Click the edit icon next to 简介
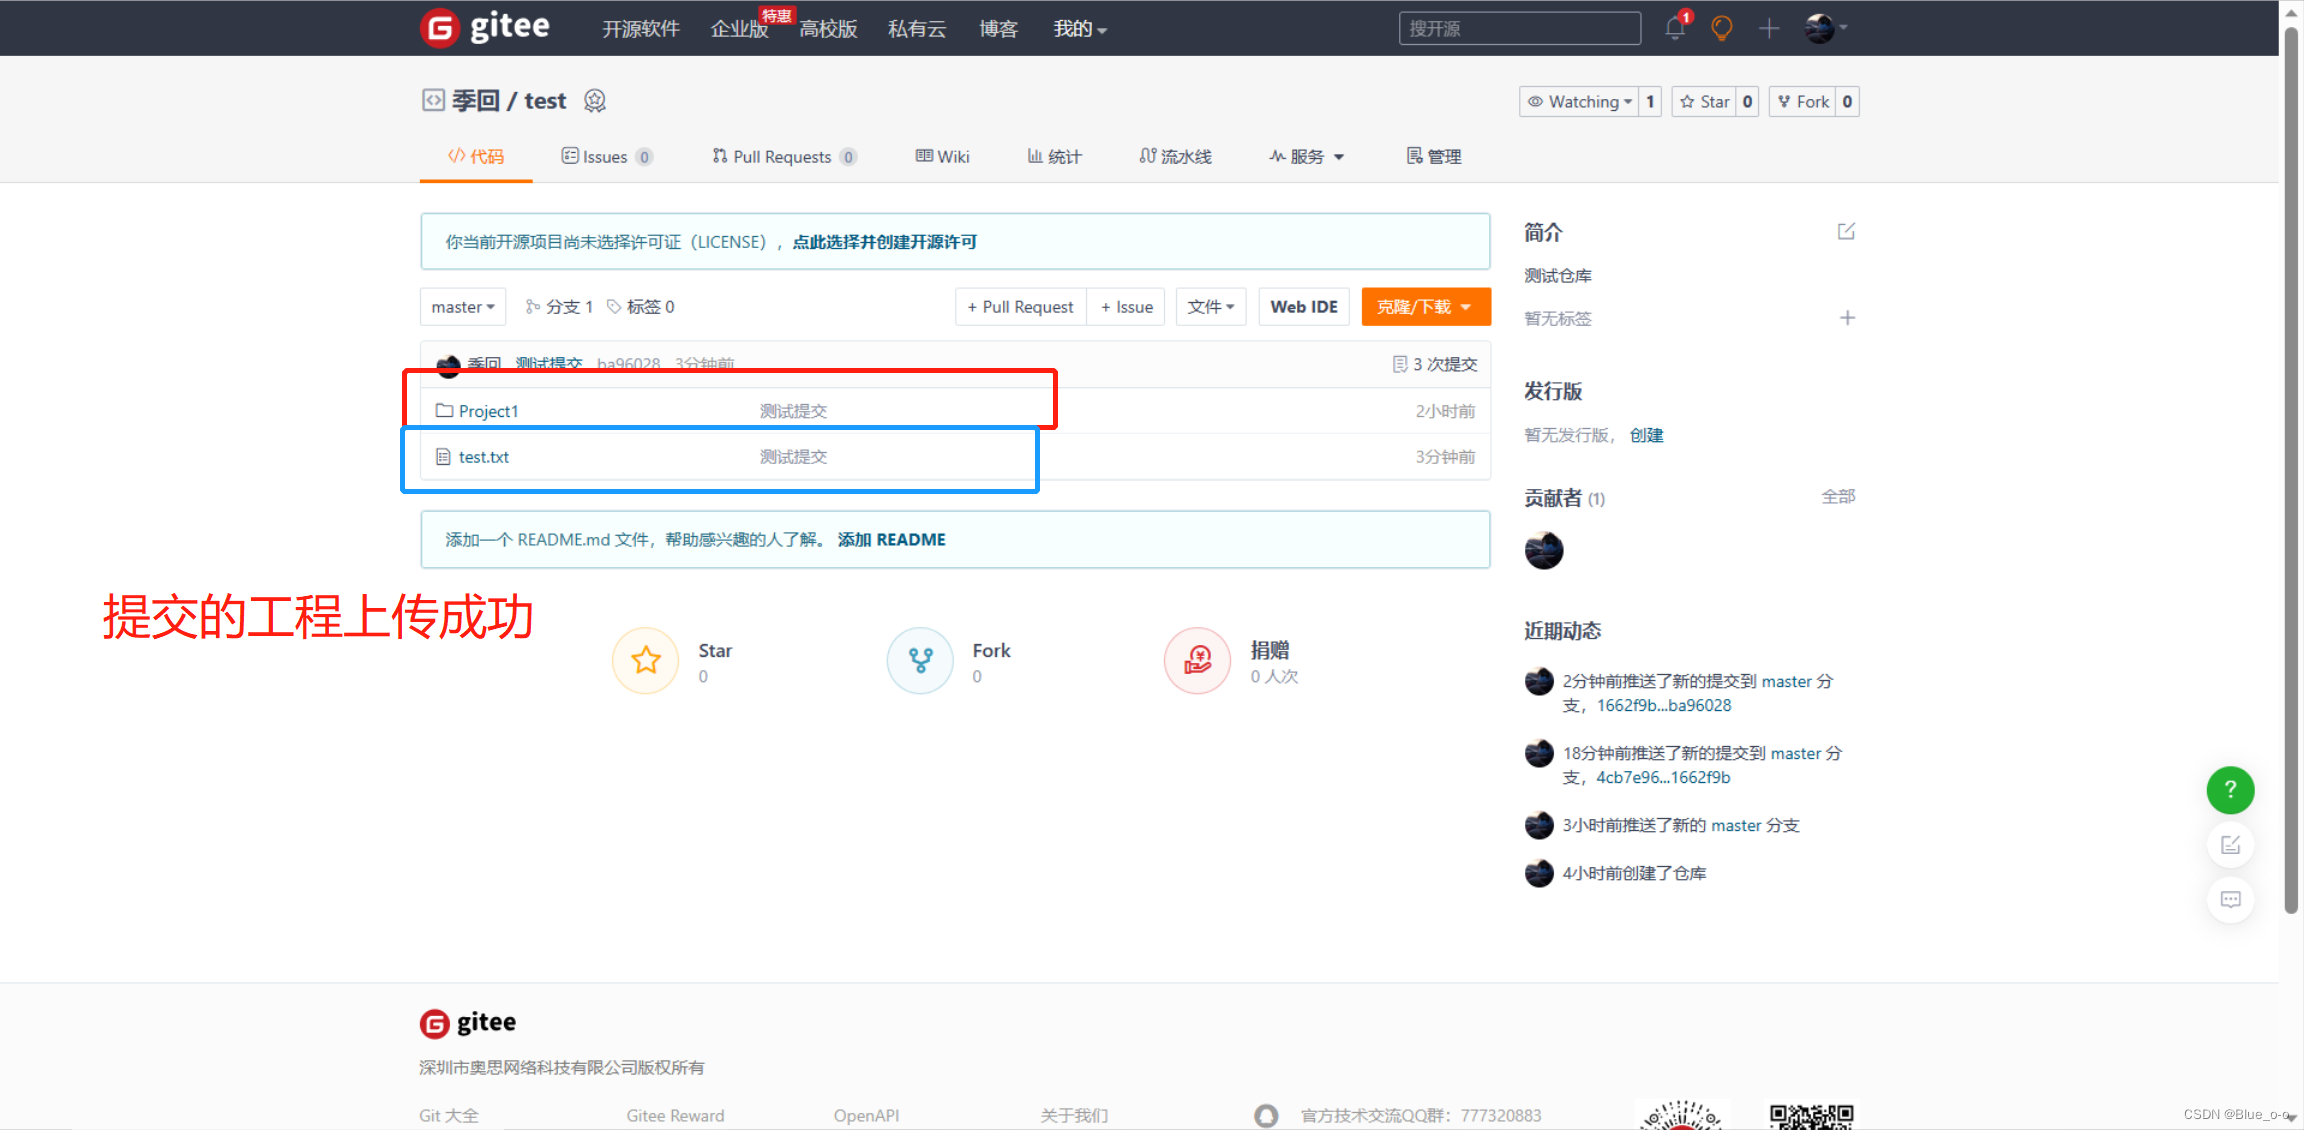The height and width of the screenshot is (1130, 2304). pos(1846,231)
